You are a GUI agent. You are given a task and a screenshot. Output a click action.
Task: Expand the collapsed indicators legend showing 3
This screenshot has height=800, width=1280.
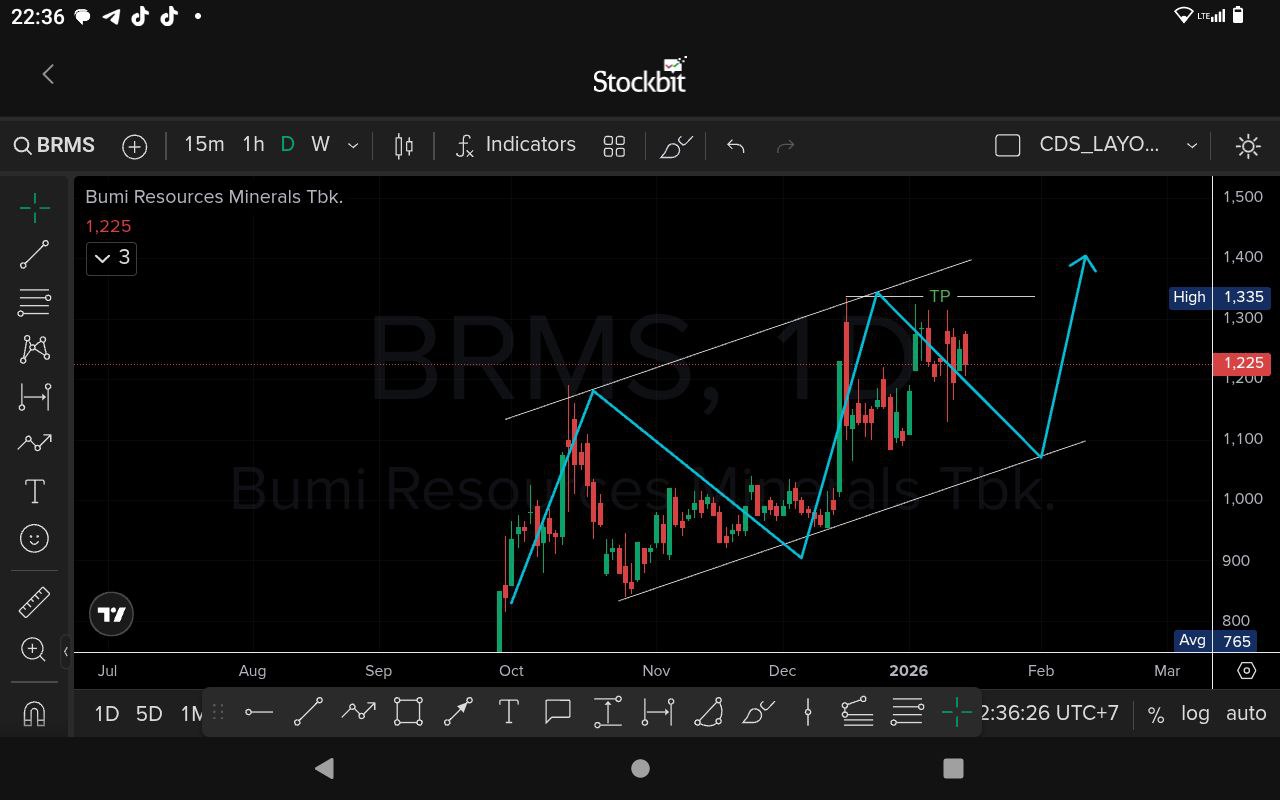click(x=111, y=258)
